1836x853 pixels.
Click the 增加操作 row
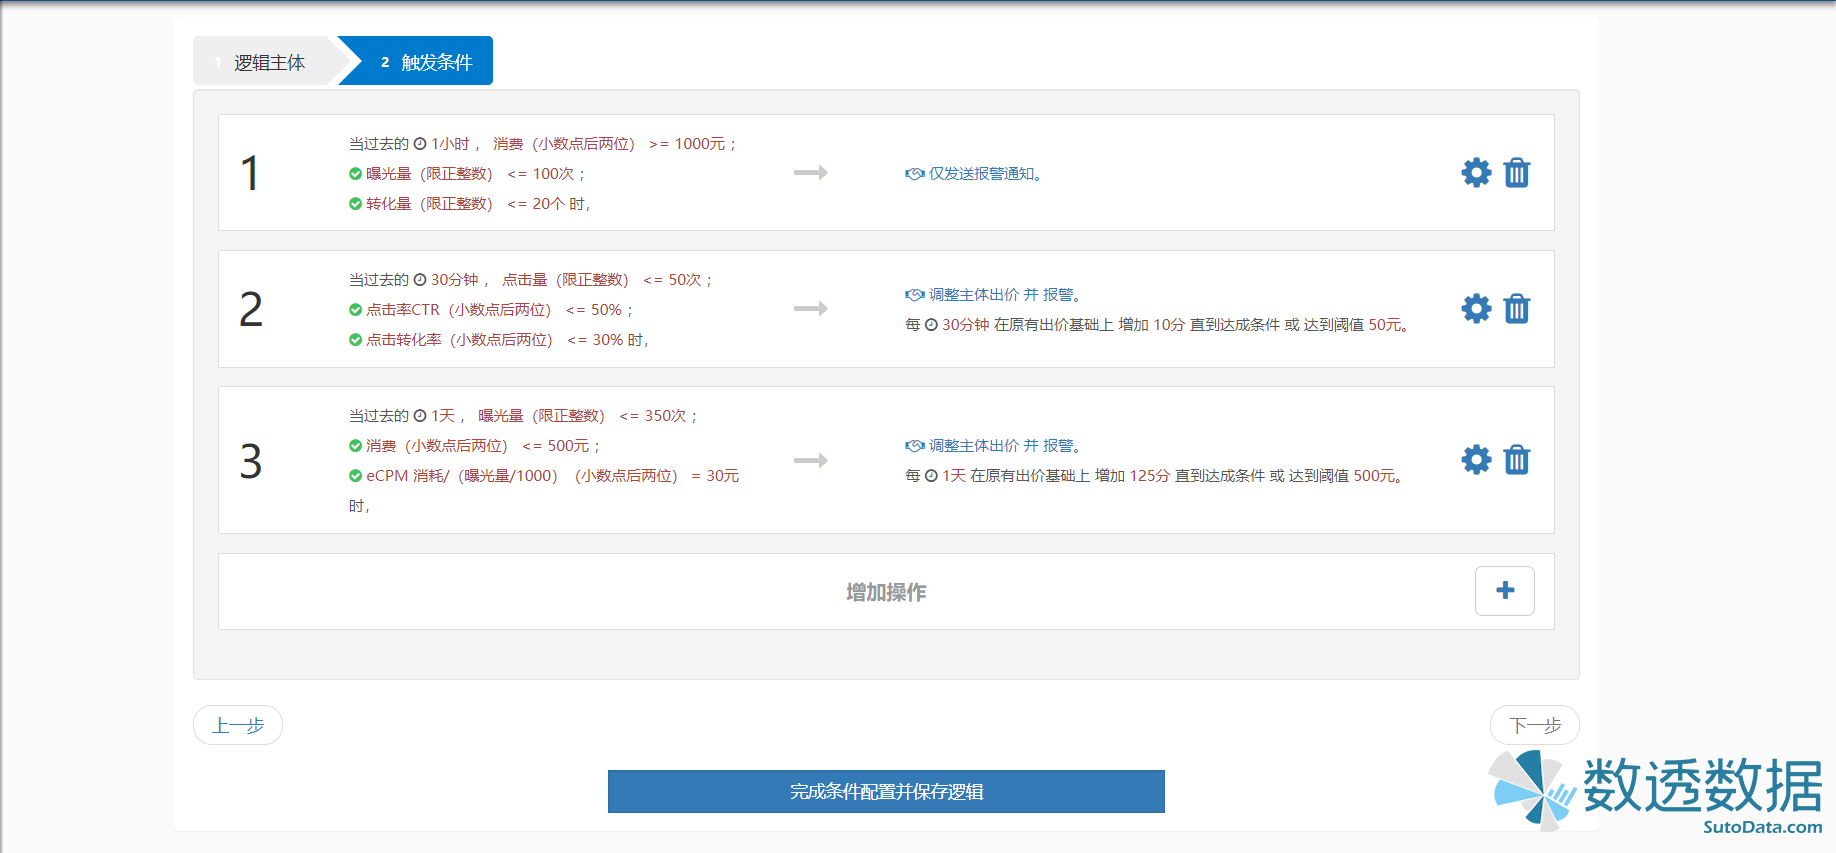(885, 592)
